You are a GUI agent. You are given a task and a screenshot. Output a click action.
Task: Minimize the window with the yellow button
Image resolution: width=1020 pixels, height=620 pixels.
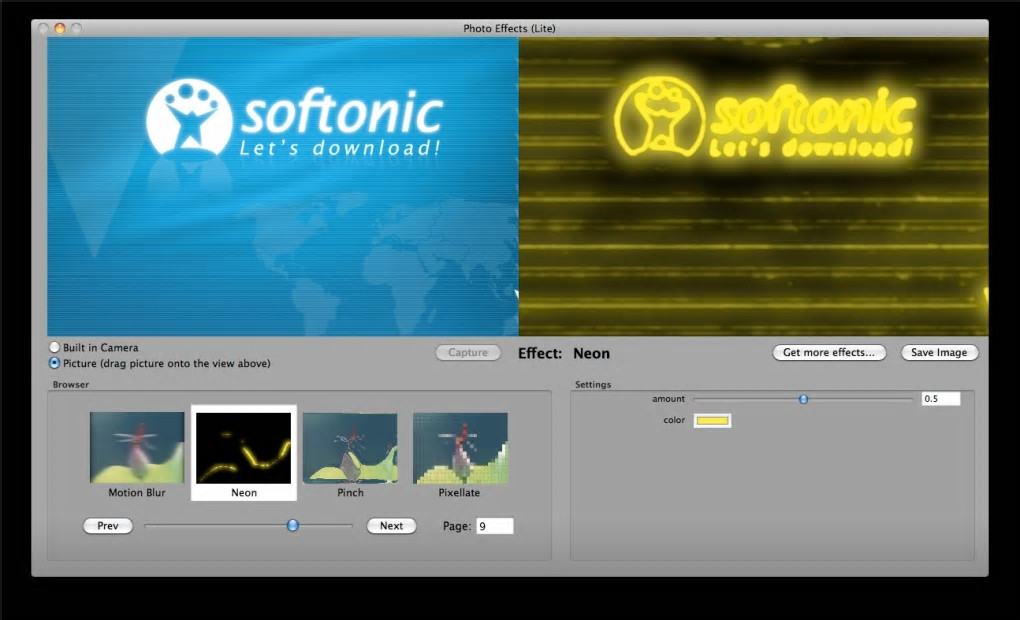tap(60, 28)
